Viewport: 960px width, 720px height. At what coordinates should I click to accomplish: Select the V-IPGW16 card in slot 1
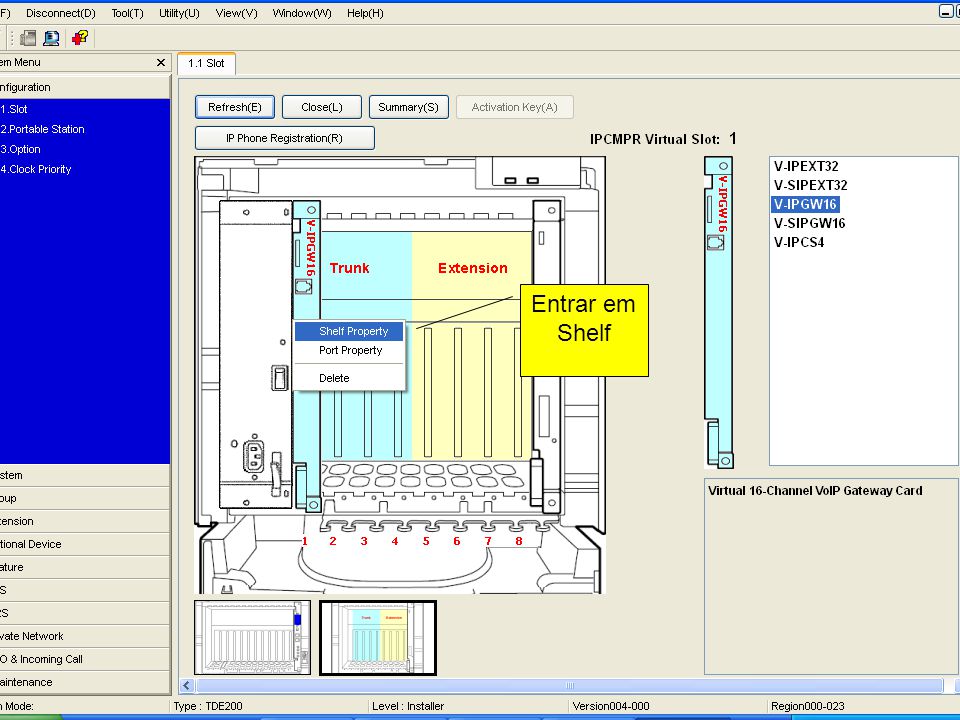coord(307,355)
